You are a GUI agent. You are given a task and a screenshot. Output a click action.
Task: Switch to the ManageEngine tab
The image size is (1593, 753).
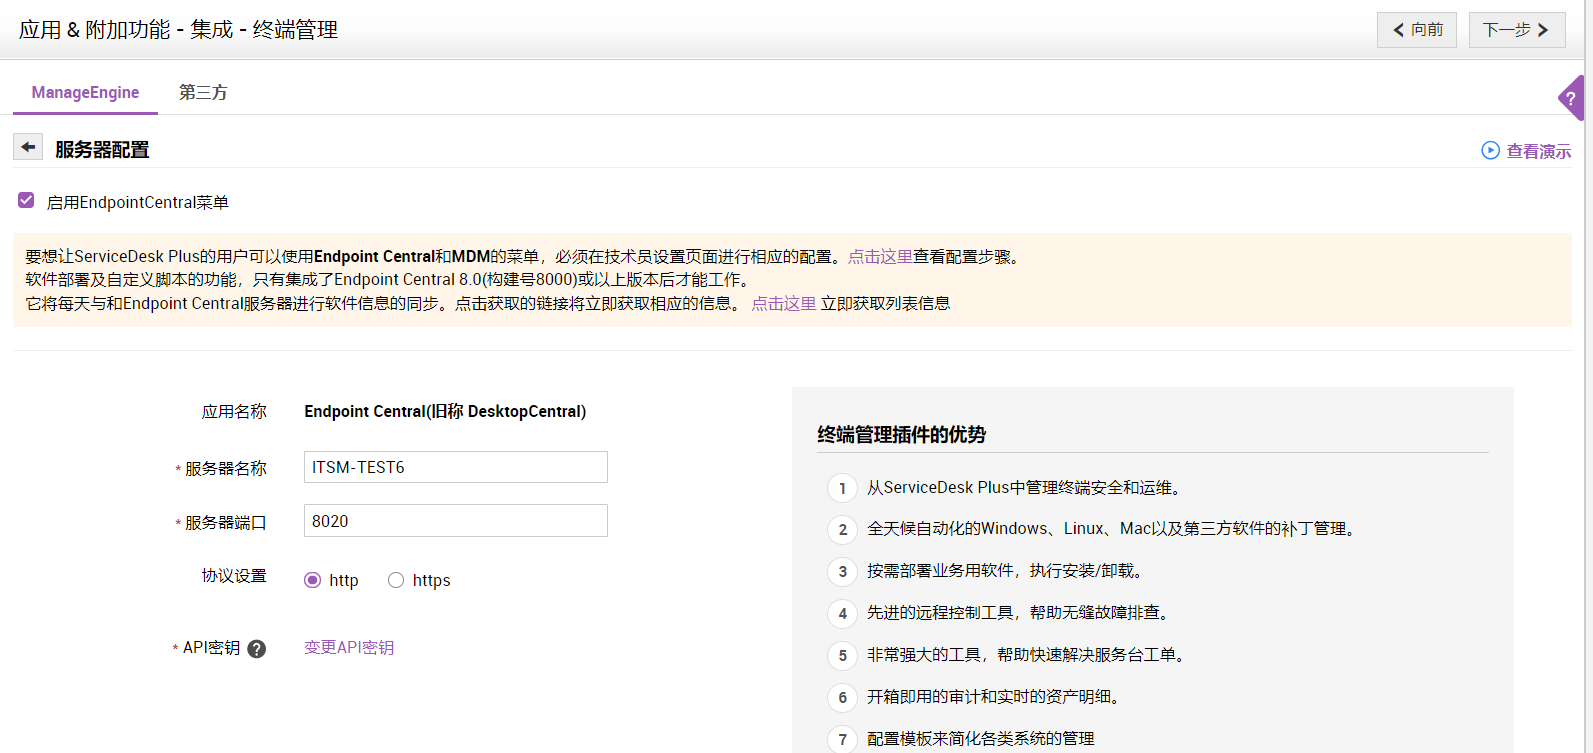pyautogui.click(x=85, y=92)
